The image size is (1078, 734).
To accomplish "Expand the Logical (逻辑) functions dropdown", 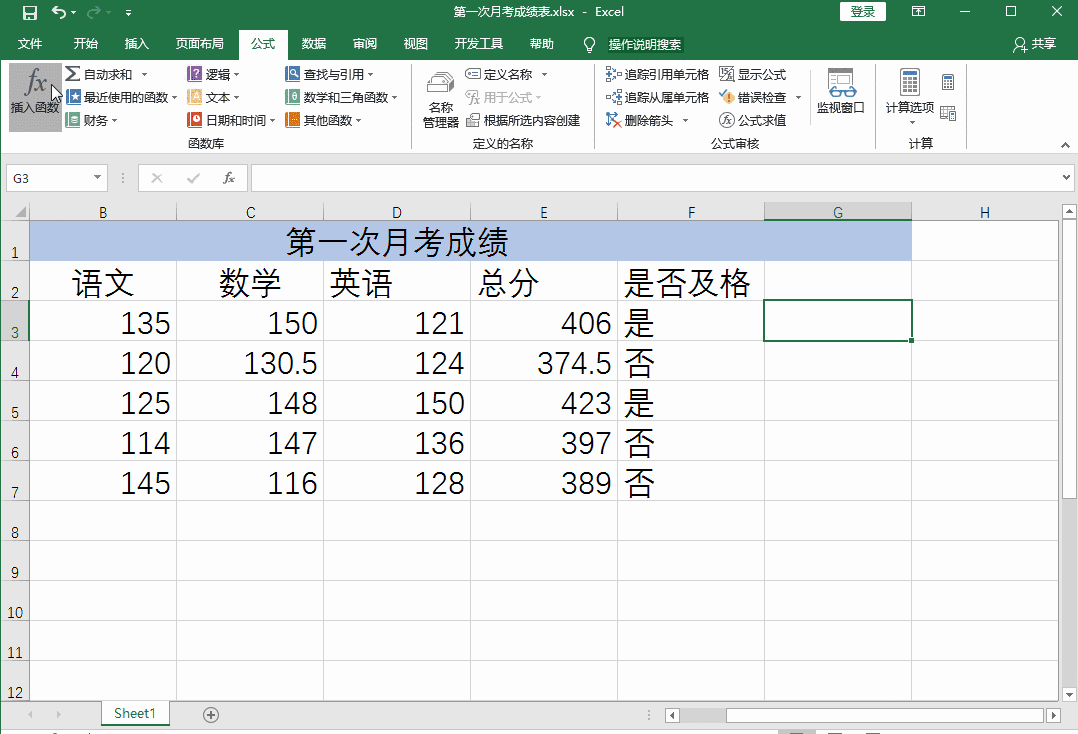I will tap(213, 74).
